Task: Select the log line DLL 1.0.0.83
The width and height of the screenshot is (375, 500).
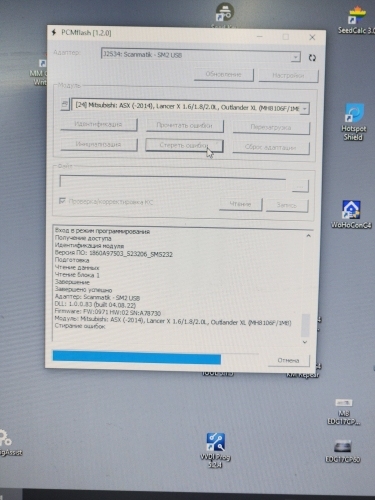Action: (95, 304)
